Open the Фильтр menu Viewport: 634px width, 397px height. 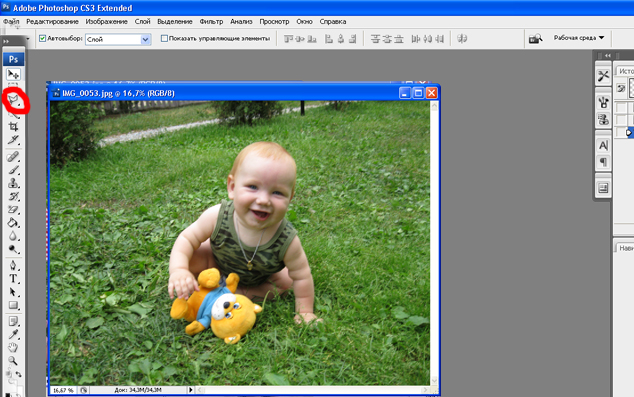(x=211, y=21)
